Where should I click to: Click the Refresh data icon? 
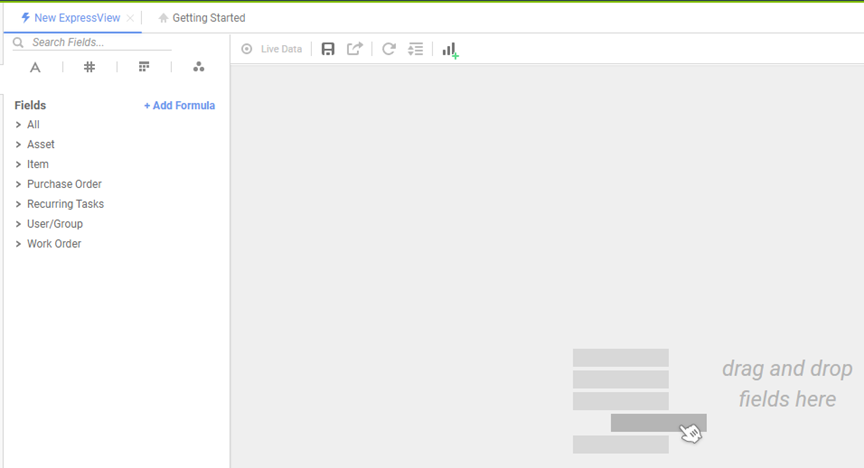coord(389,49)
